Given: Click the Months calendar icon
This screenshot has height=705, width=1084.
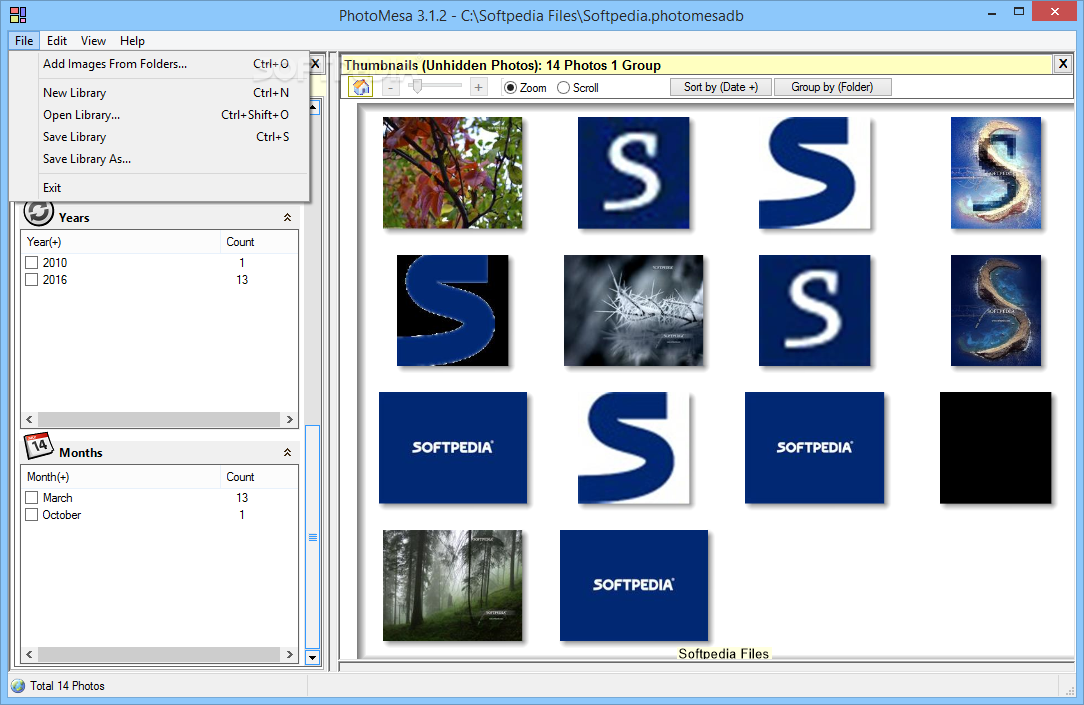Looking at the screenshot, I should pyautogui.click(x=39, y=446).
